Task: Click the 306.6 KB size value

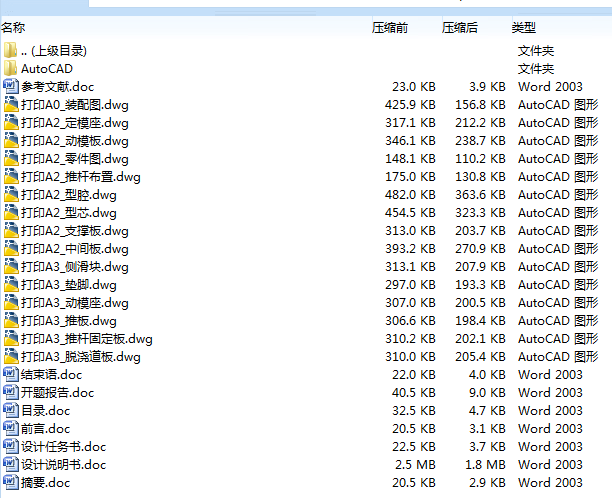Action: 410,321
